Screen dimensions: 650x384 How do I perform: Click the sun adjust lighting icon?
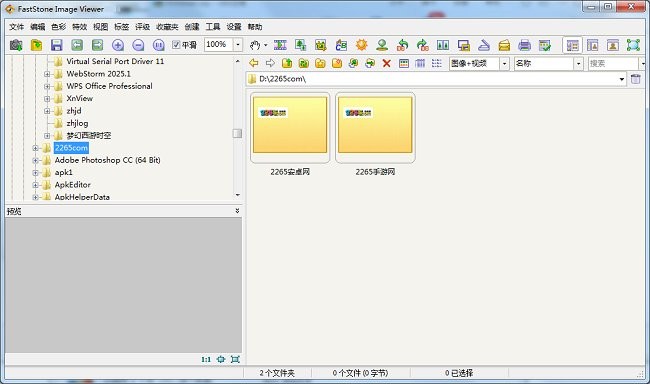(361, 45)
